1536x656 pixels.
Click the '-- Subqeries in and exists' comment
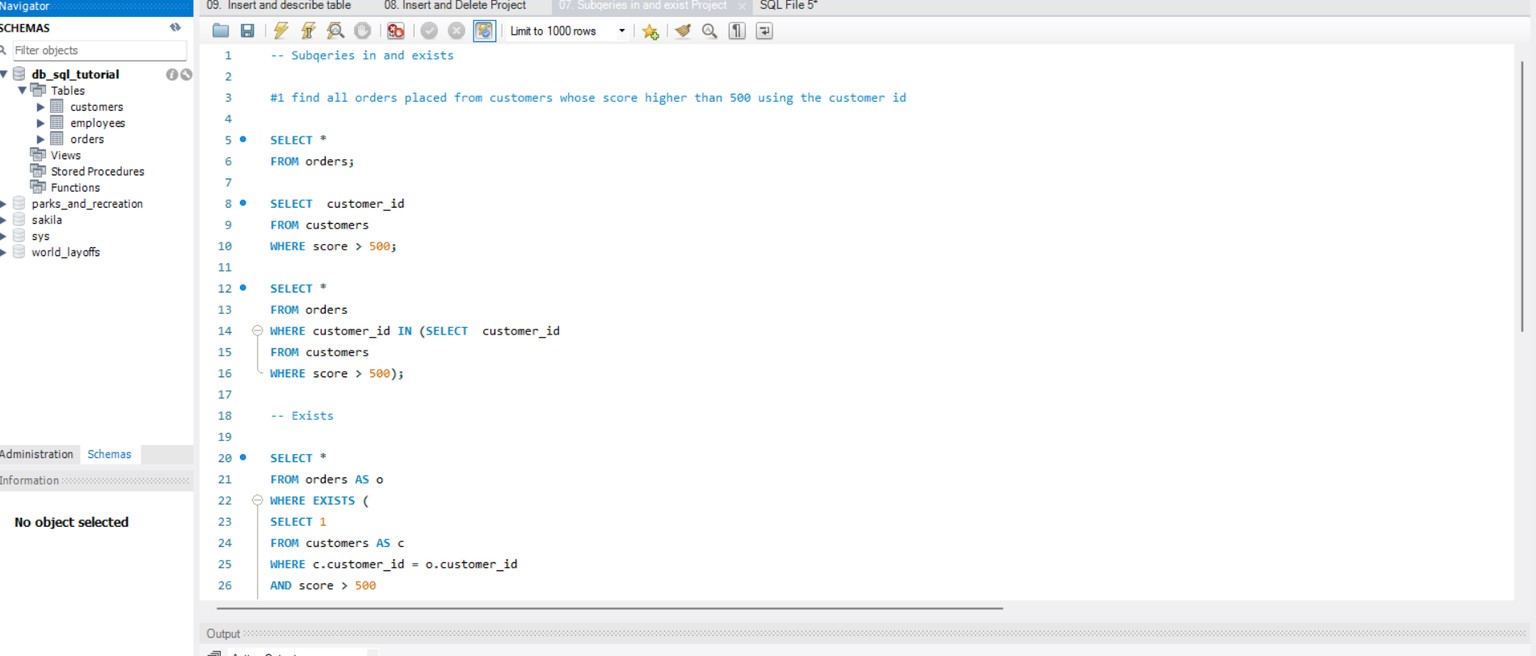click(x=362, y=55)
